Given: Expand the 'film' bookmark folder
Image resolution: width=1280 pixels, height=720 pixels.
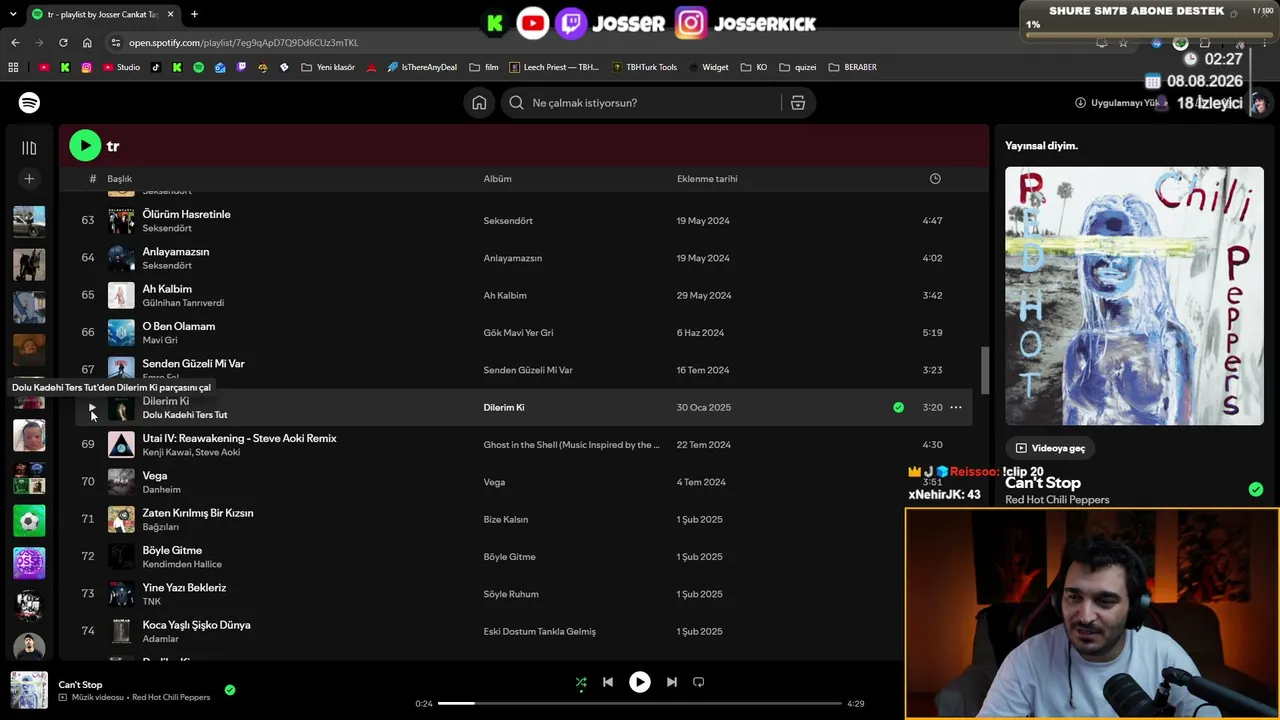Looking at the screenshot, I should (x=484, y=68).
